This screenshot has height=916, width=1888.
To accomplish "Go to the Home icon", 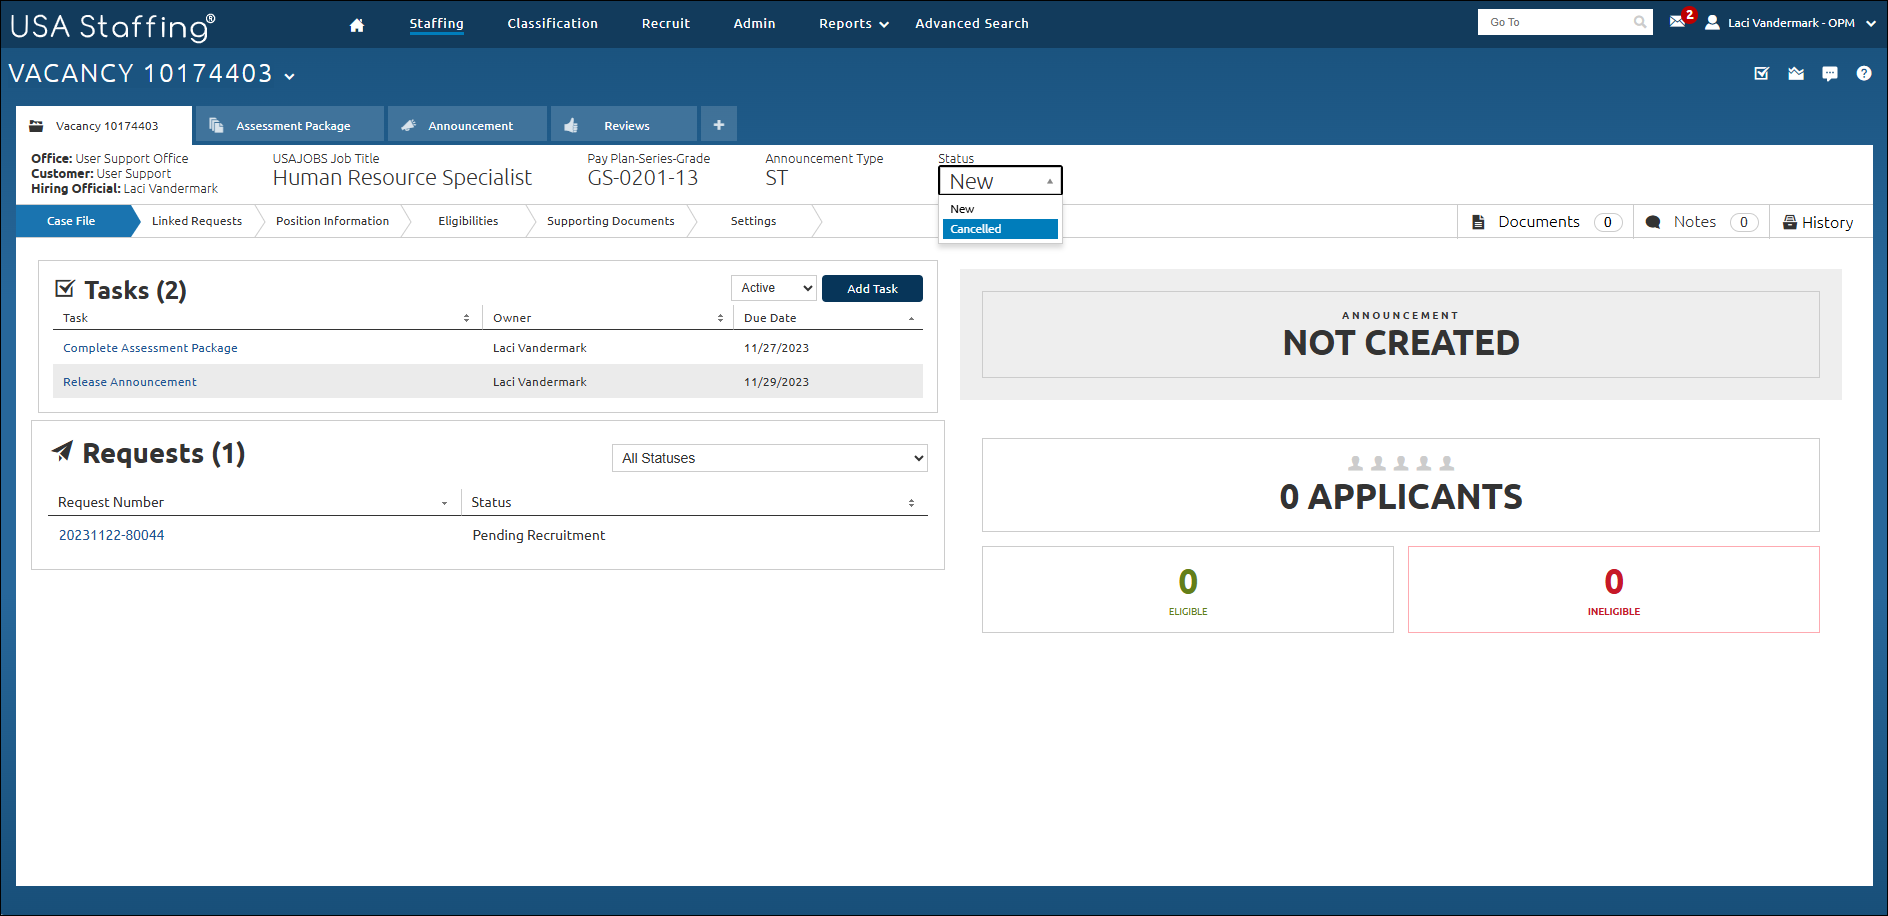I will (x=357, y=25).
